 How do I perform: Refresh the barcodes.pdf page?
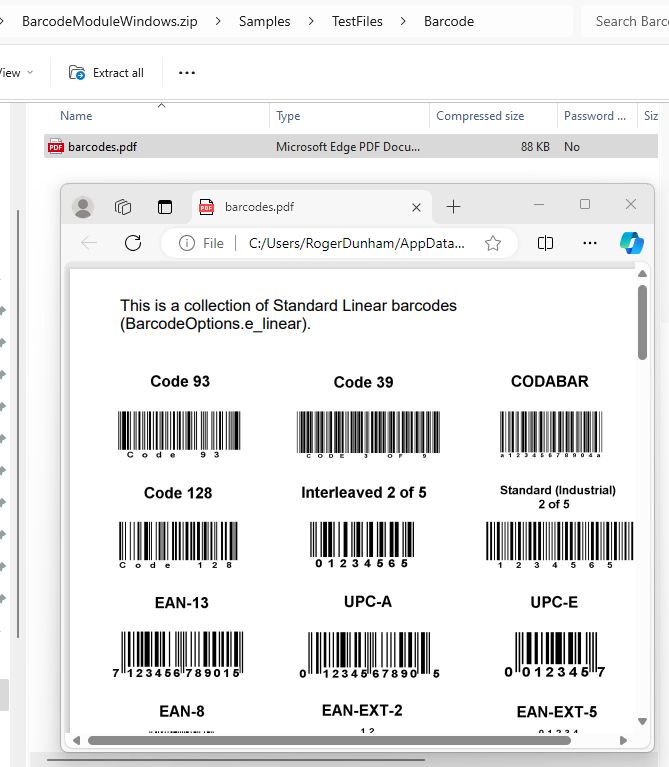tap(133, 243)
